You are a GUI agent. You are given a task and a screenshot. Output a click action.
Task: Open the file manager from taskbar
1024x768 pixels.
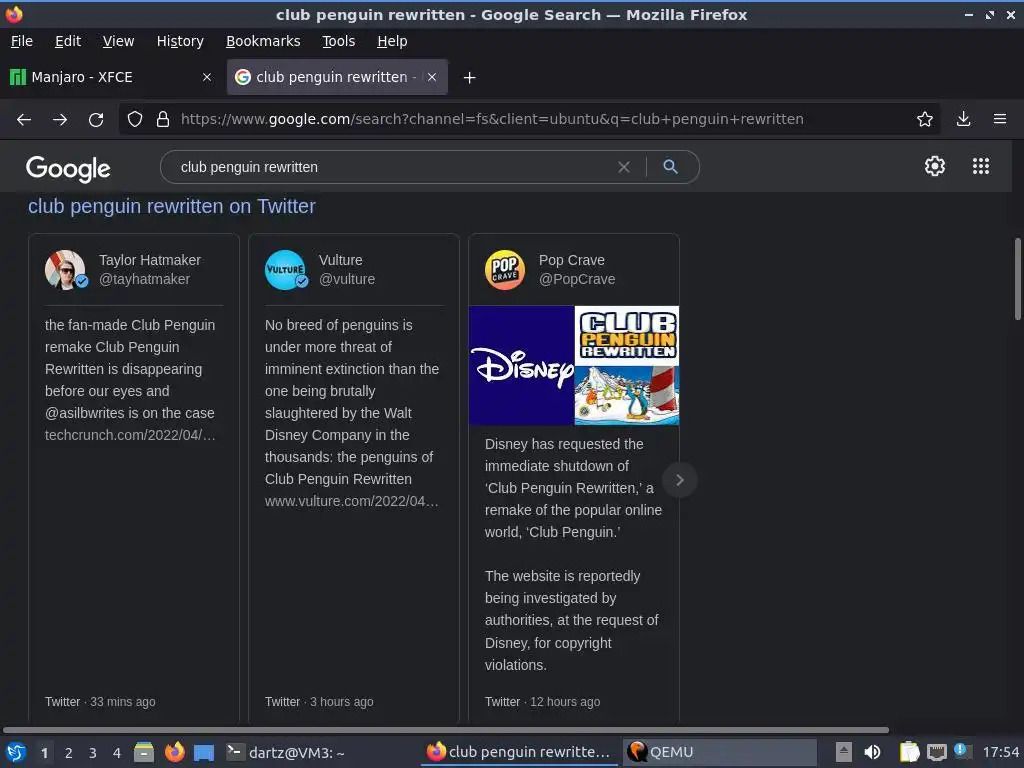pyautogui.click(x=144, y=752)
